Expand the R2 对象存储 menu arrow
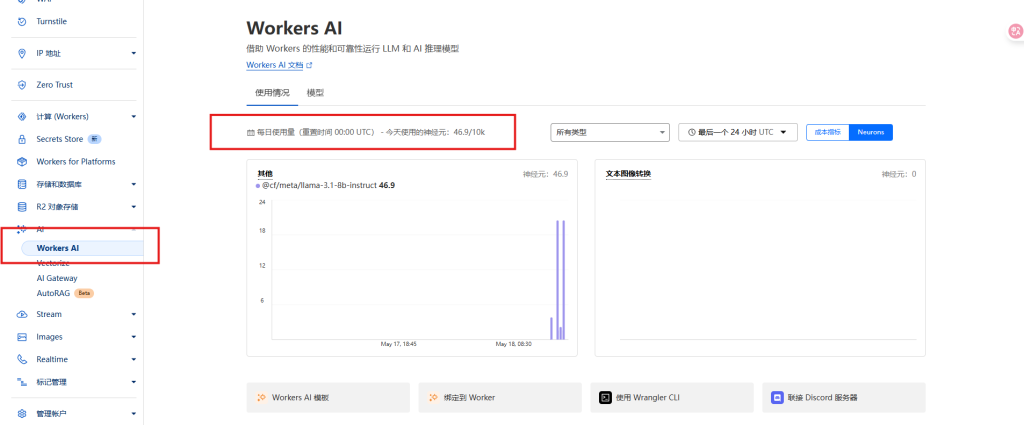 [133, 207]
